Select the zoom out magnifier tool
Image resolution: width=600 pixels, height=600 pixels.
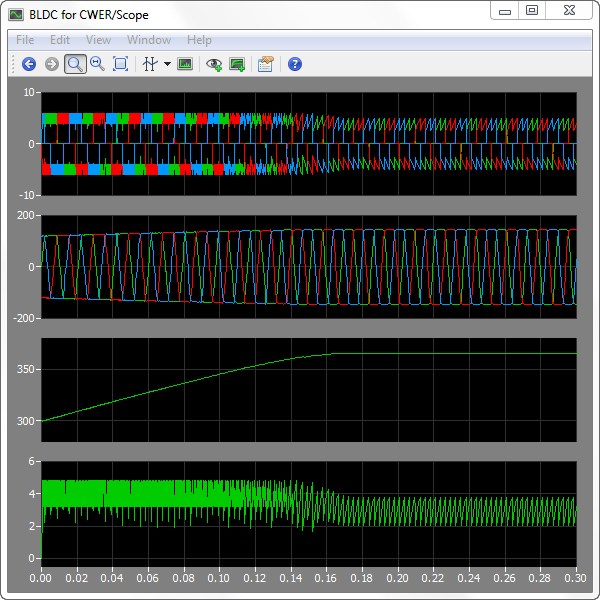tap(97, 64)
